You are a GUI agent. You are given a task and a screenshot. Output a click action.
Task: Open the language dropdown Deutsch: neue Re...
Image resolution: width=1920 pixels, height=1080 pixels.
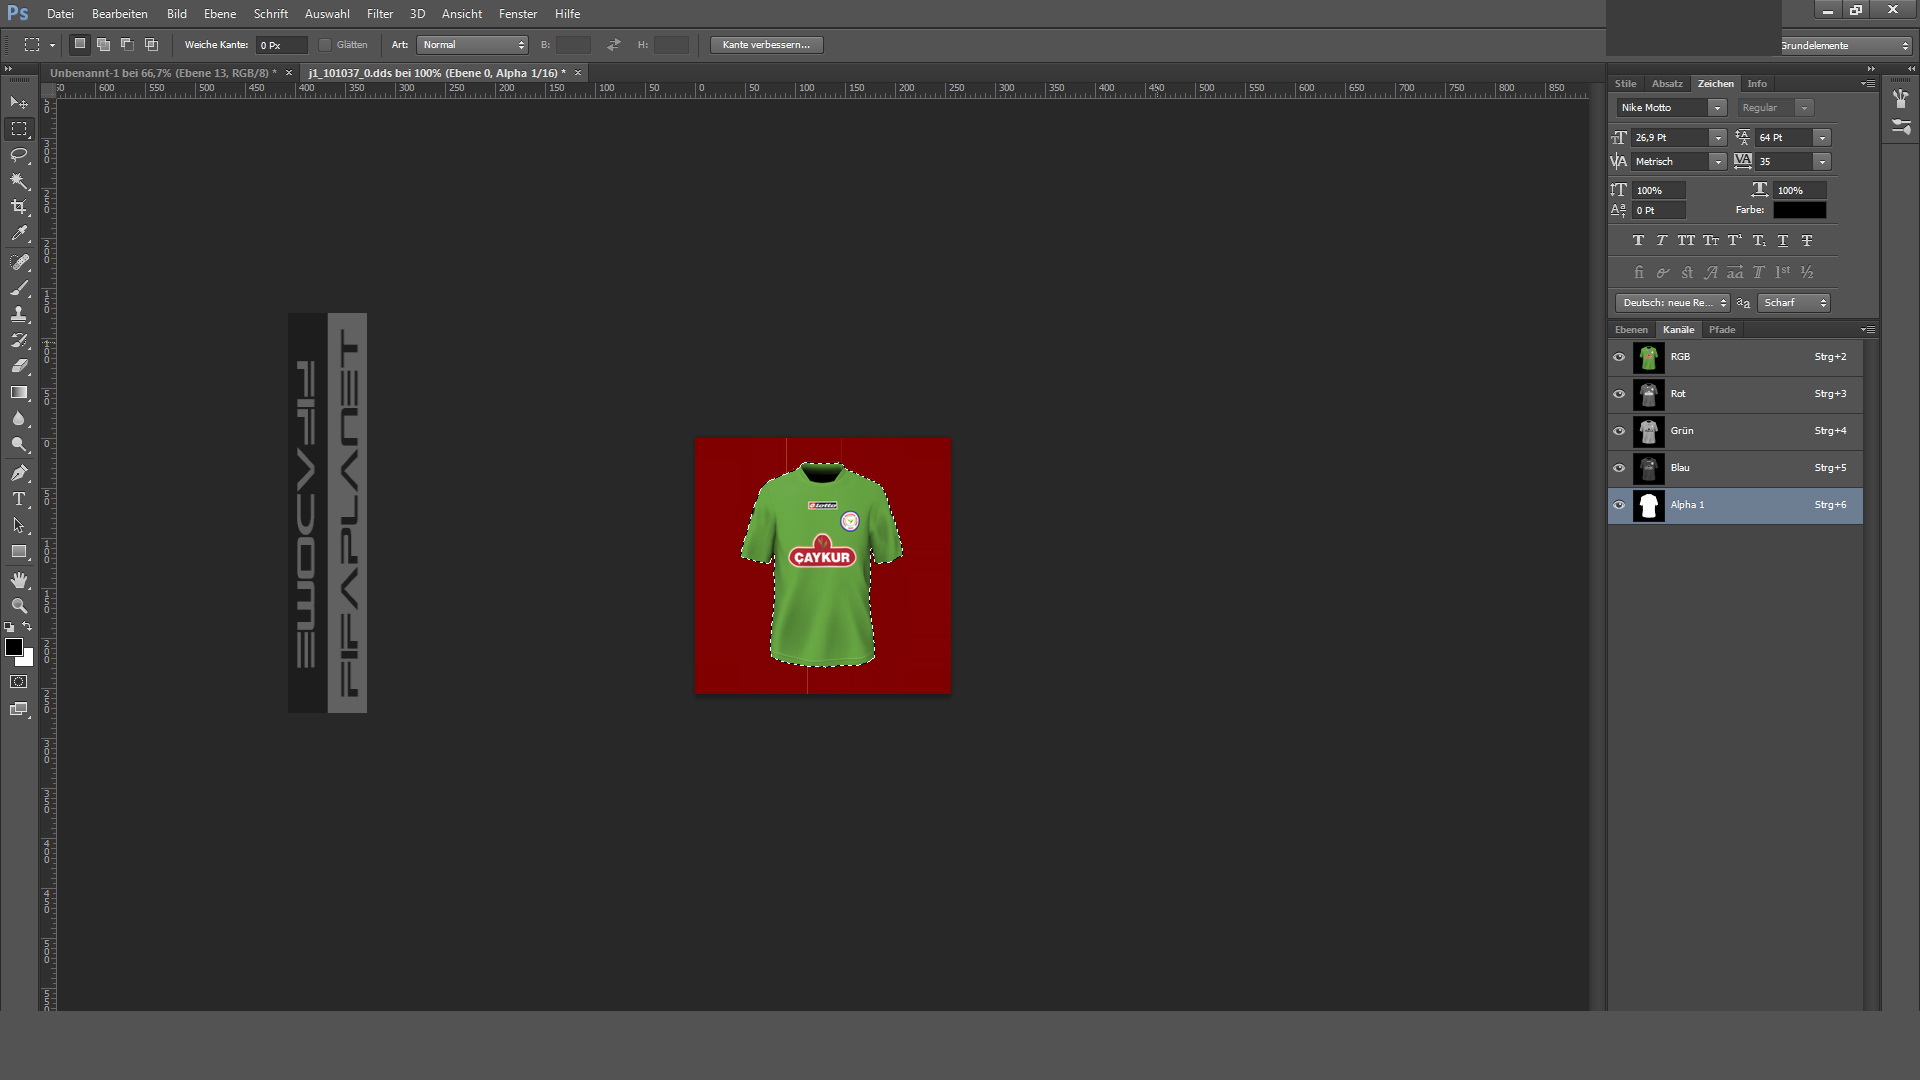coord(1672,303)
